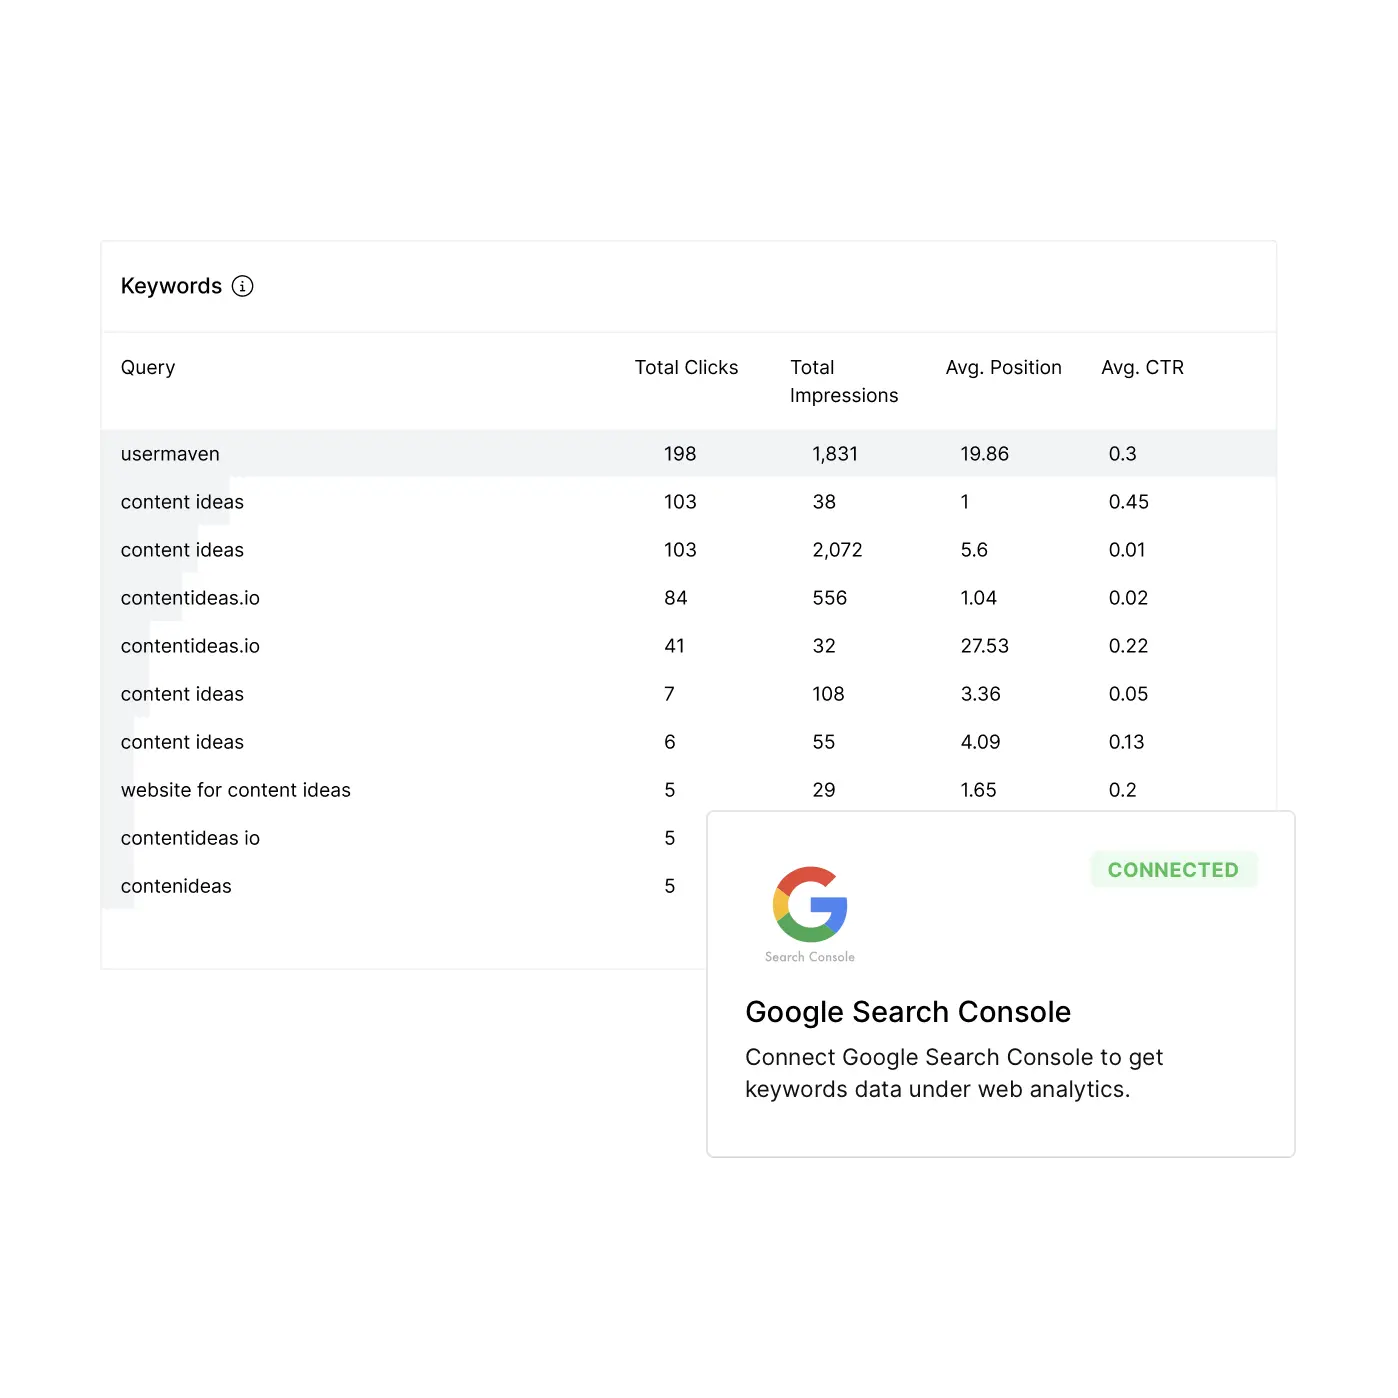This screenshot has width=1398, height=1398.
Task: Sort by Total Clicks column header
Action: tap(686, 367)
